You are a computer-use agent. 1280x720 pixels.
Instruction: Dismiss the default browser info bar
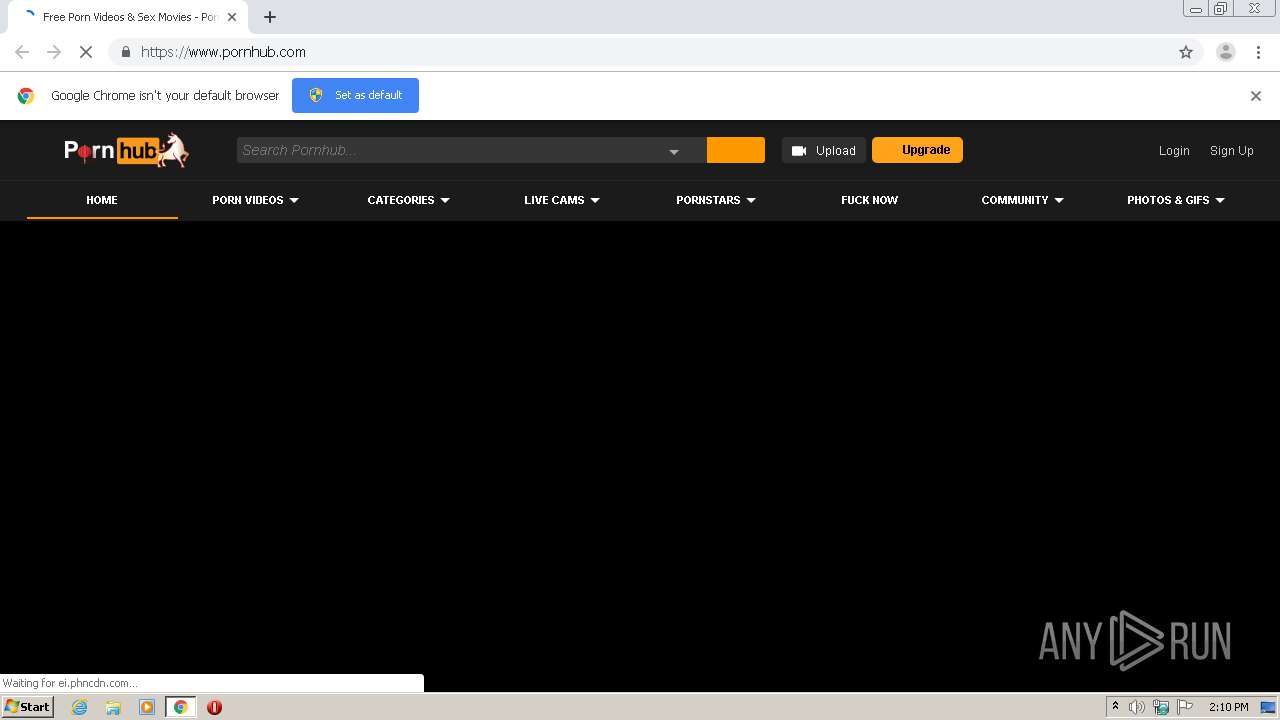(x=1256, y=96)
